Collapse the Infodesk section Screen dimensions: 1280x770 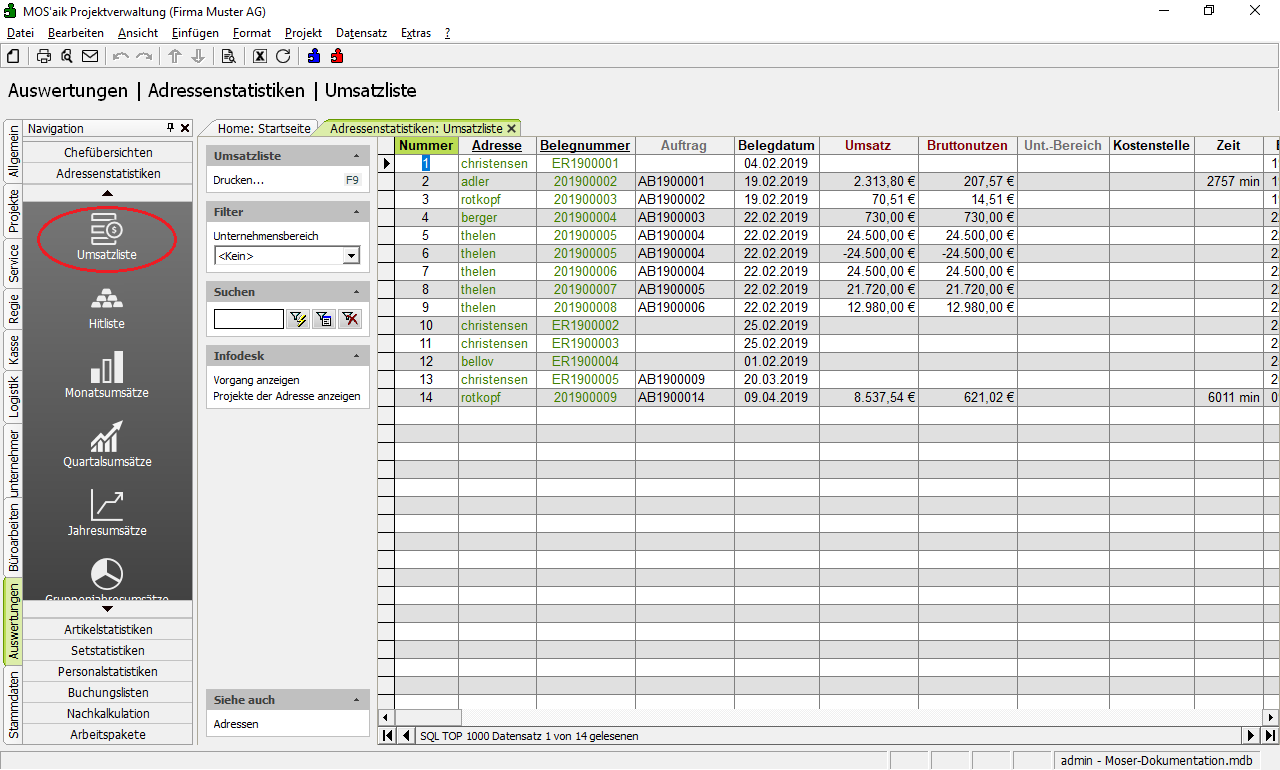[x=357, y=356]
